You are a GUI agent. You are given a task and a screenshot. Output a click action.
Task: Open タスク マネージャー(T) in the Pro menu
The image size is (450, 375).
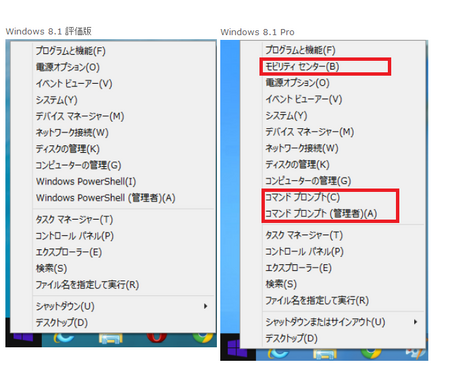[333, 235]
